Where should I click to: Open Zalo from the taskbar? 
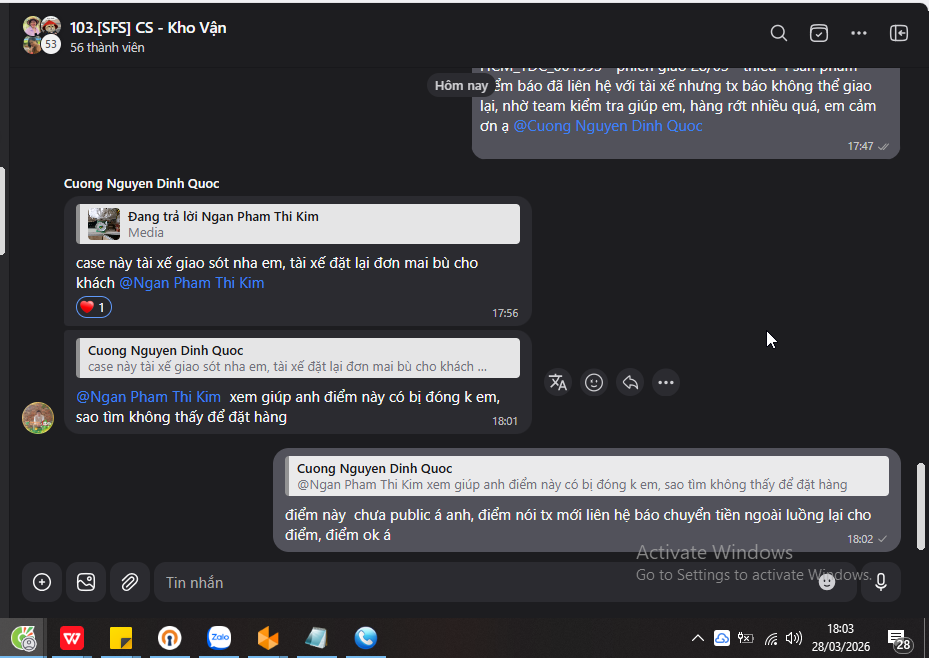pos(219,638)
